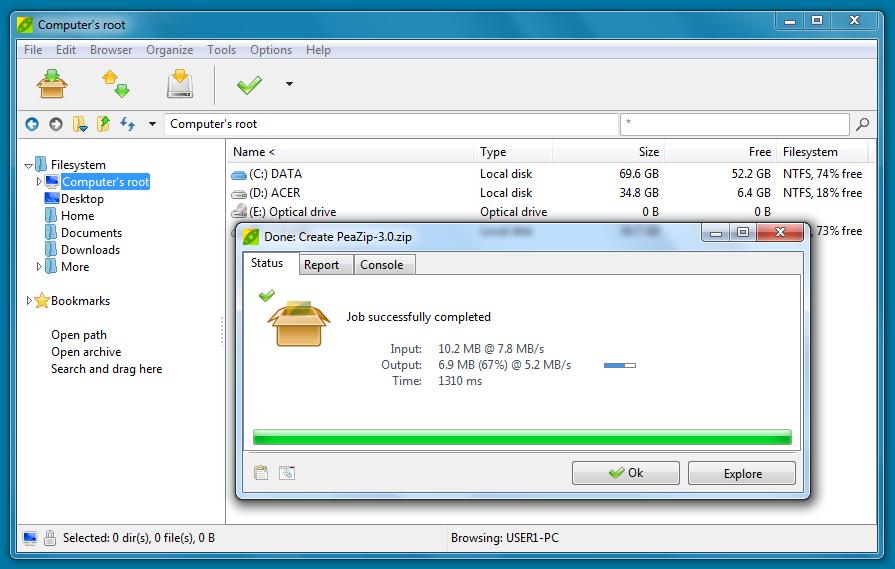Sort by Filesystem column header
Screen dimensions: 895x569
pyautogui.click(x=822, y=152)
